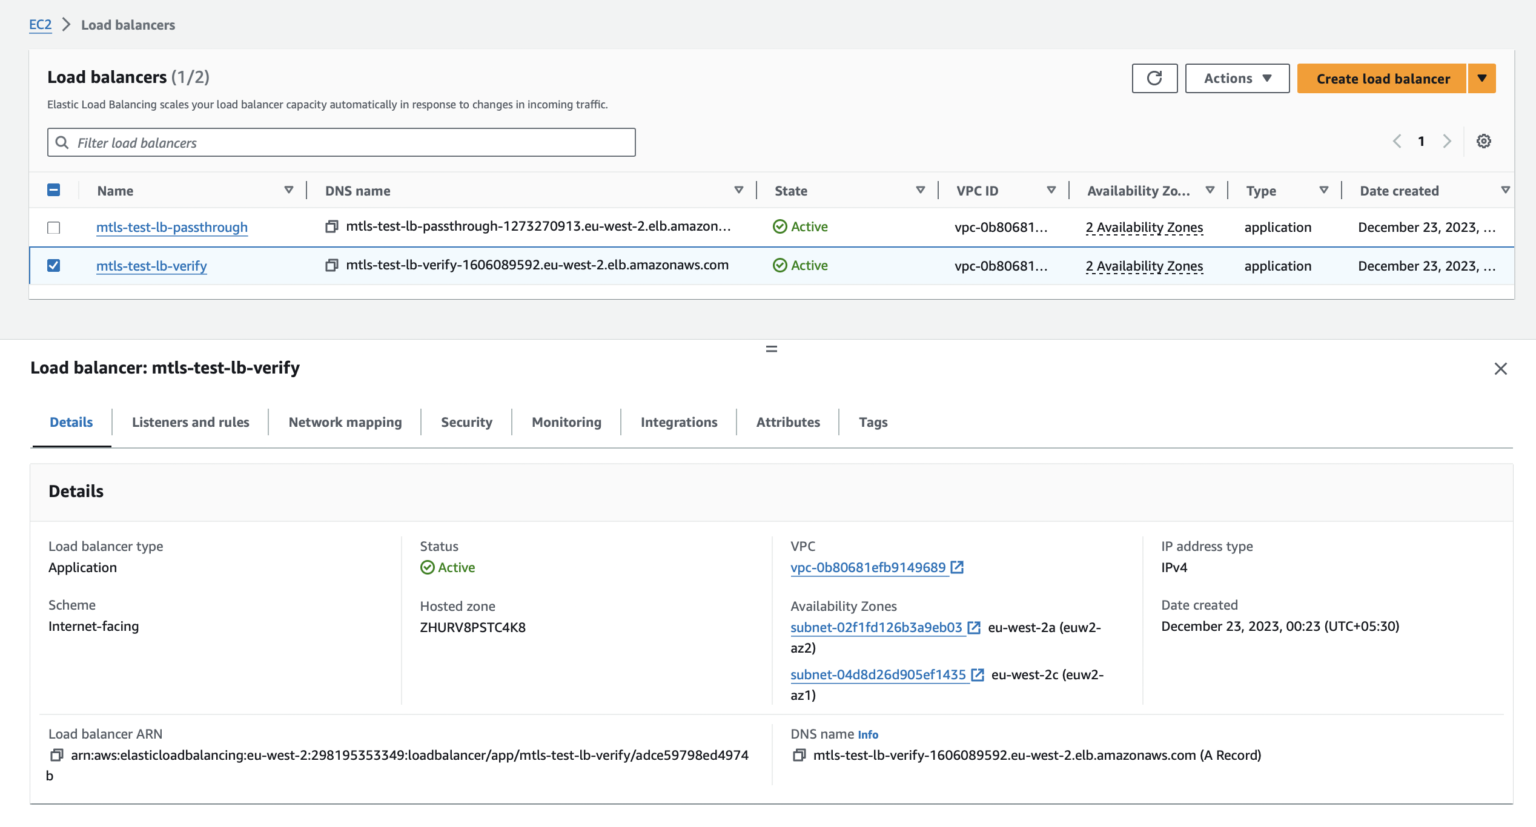Viewport: 1536px width, 827px height.
Task: Navigate to EC2 via breadcrumb link
Action: coord(40,24)
